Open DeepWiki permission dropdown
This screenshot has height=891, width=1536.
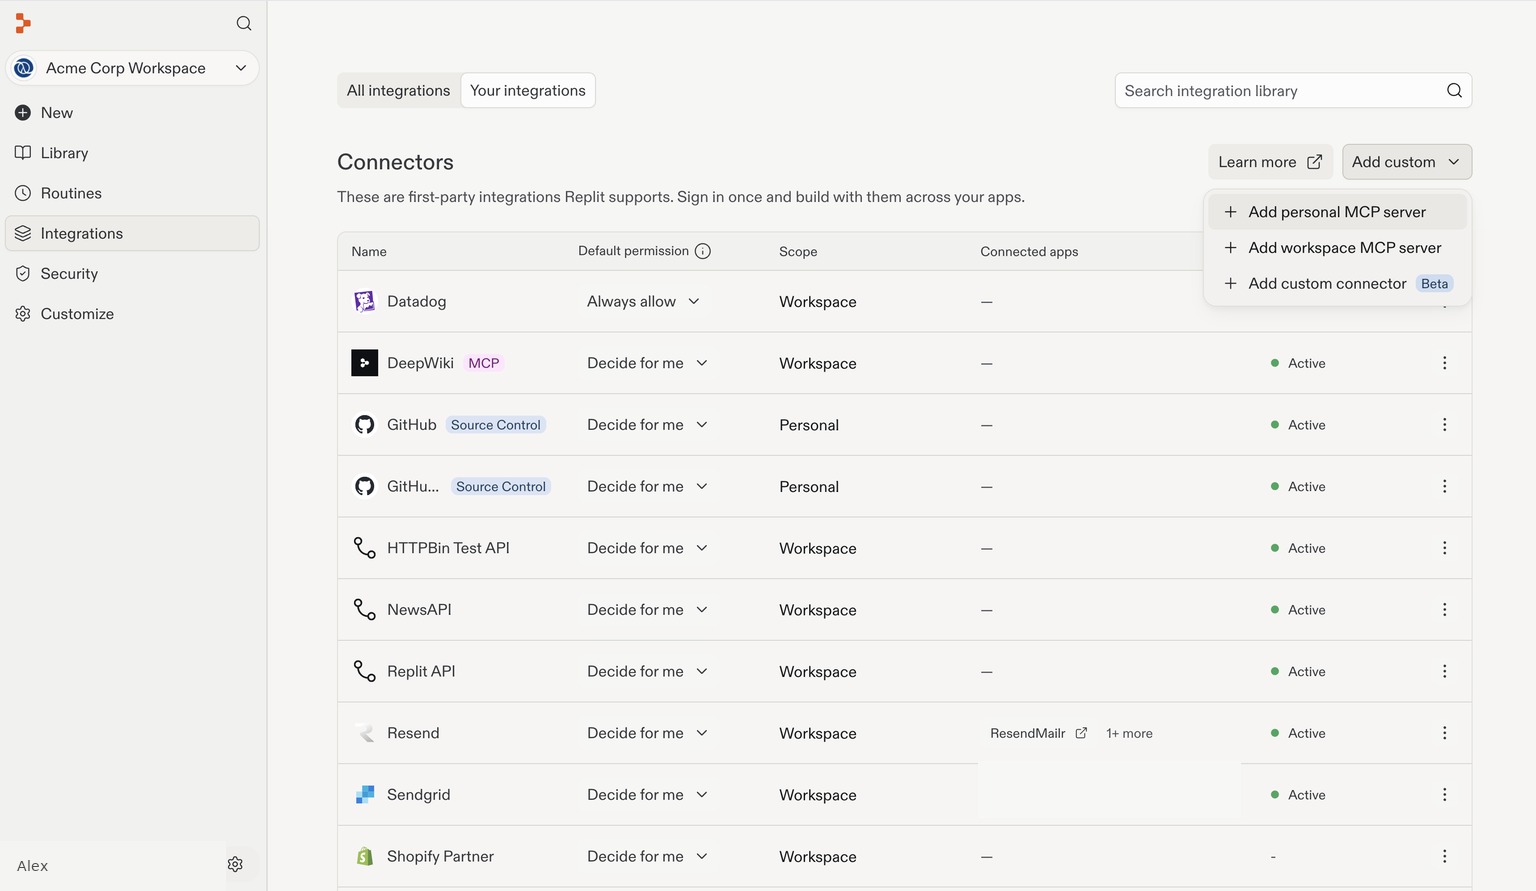(647, 363)
